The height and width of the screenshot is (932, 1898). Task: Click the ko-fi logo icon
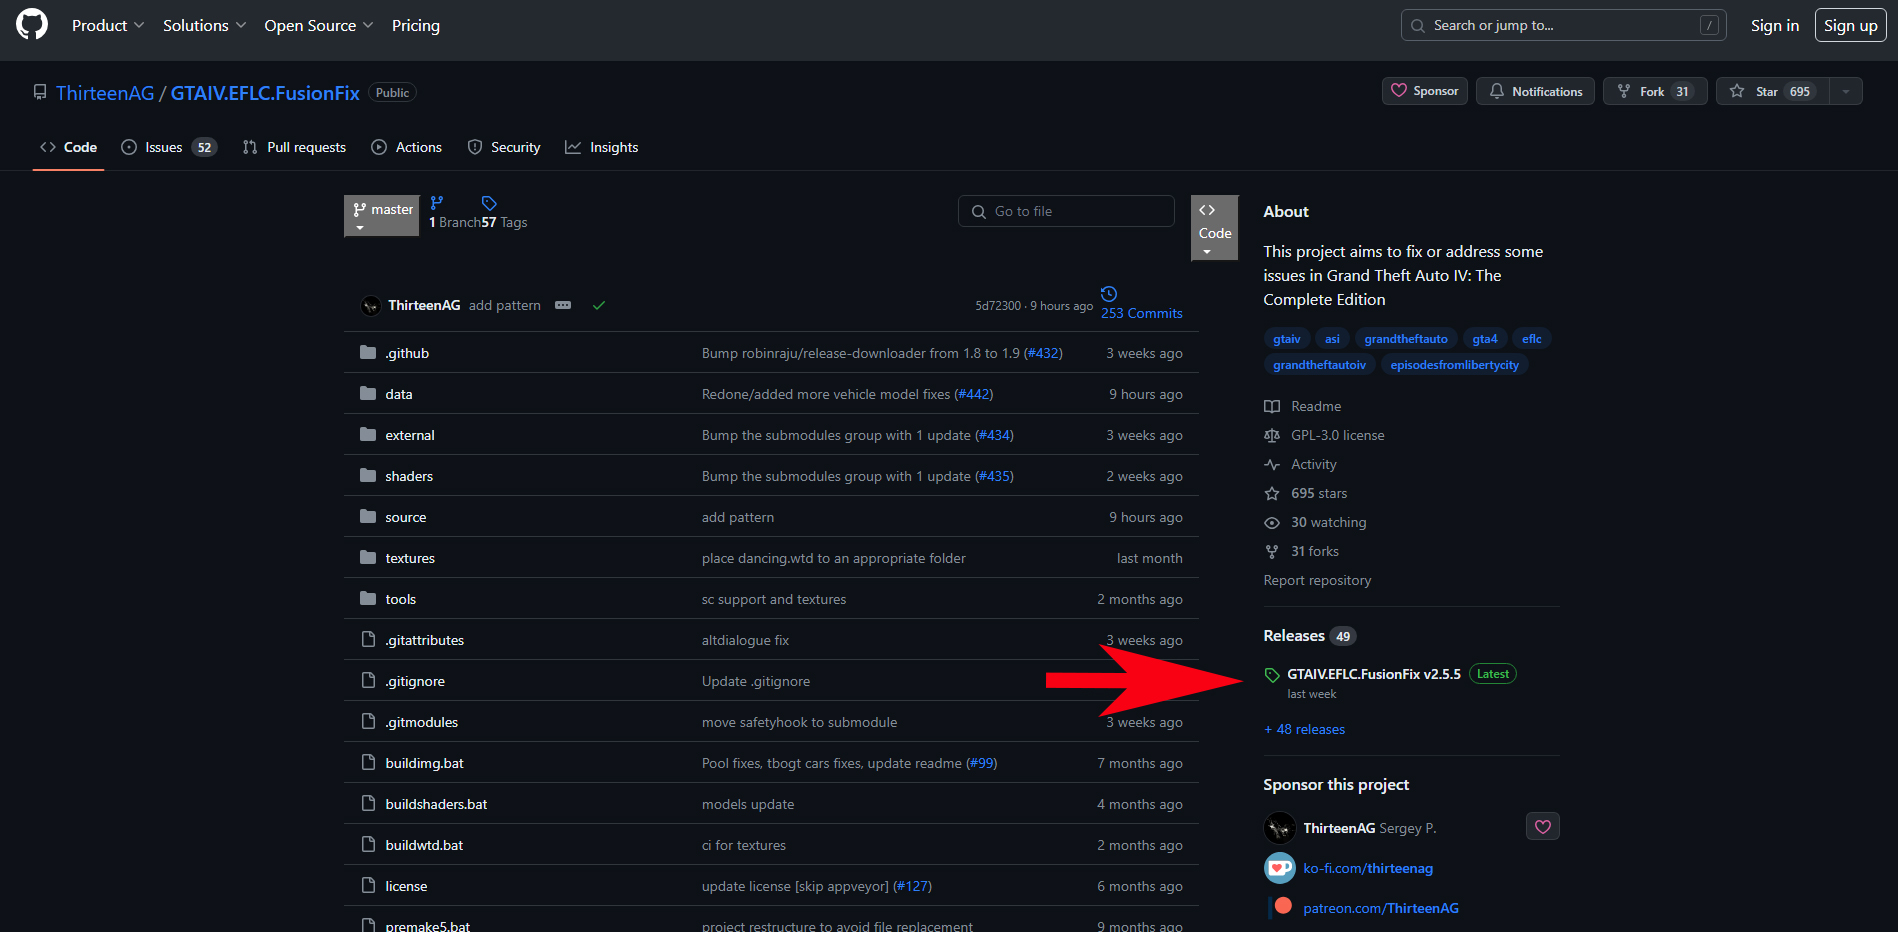pos(1280,868)
